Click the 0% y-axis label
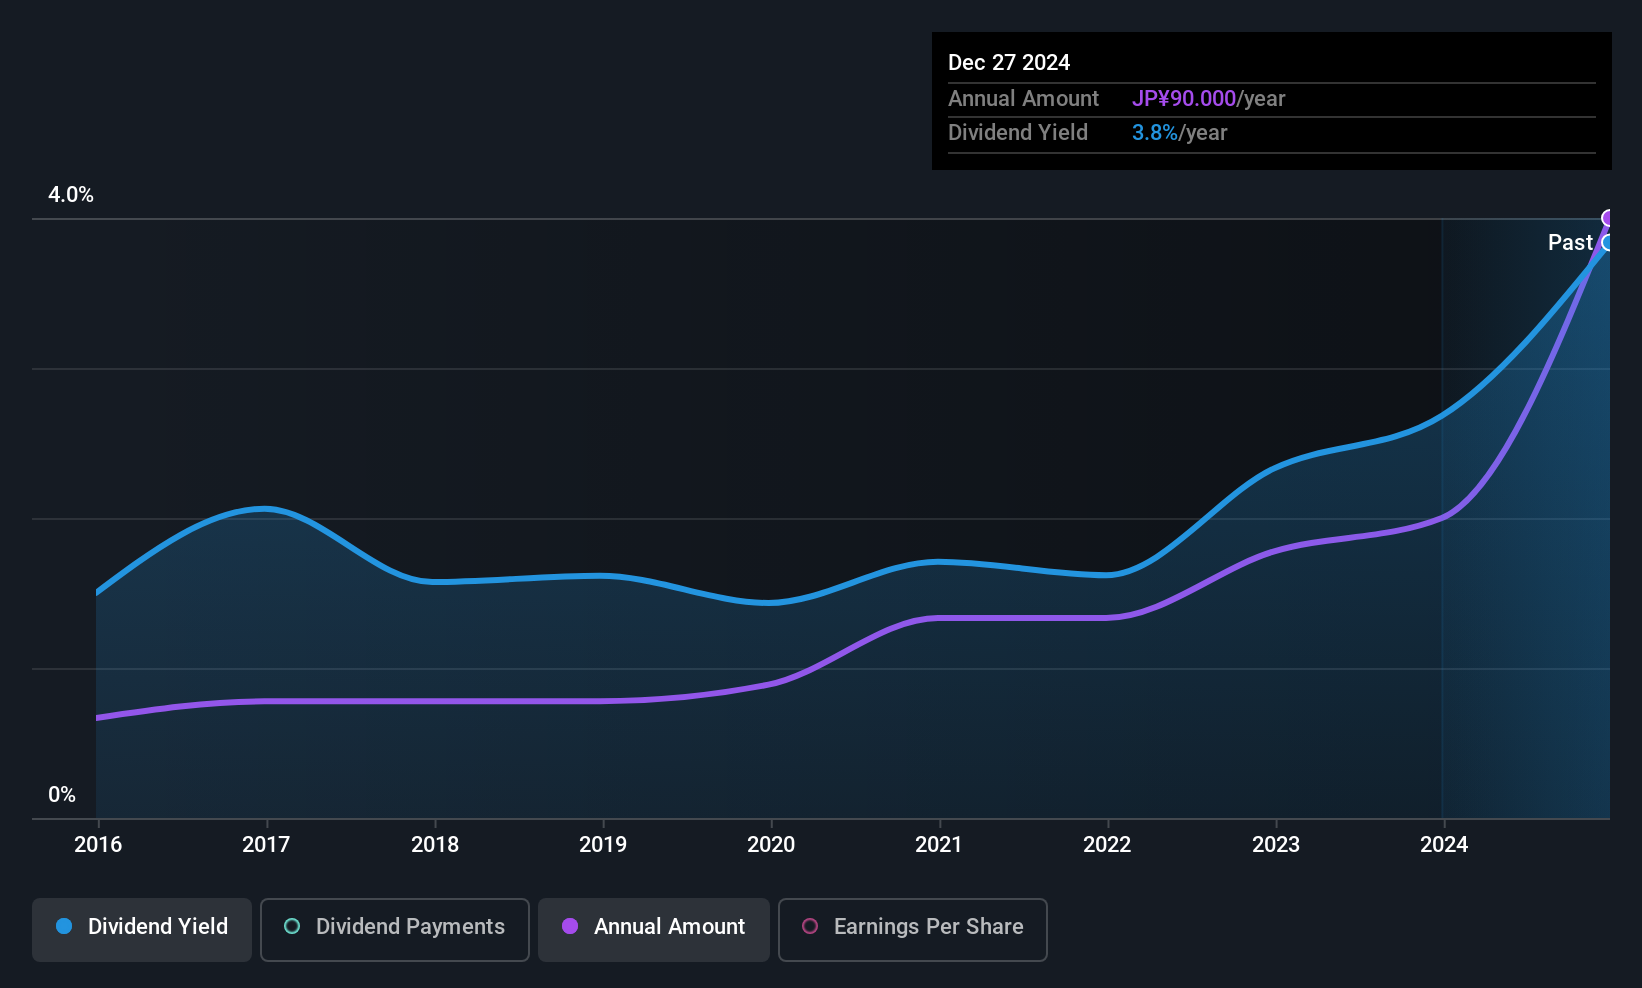Image resolution: width=1642 pixels, height=988 pixels. (62, 795)
